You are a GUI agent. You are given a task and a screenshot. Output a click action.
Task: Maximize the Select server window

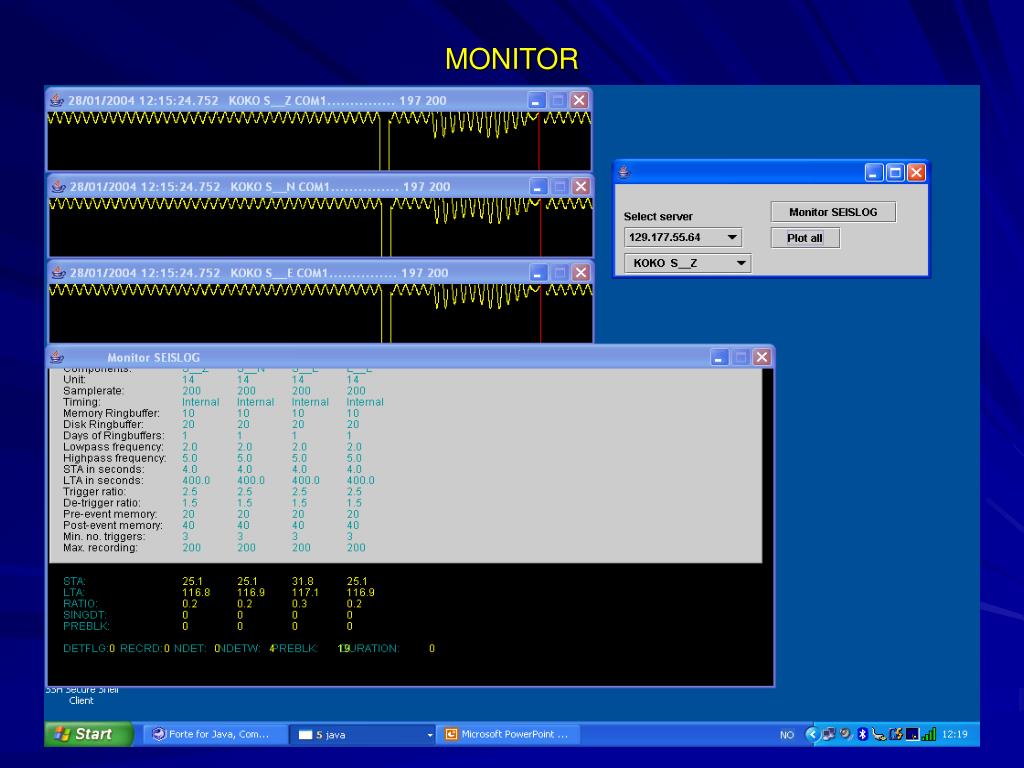point(895,172)
